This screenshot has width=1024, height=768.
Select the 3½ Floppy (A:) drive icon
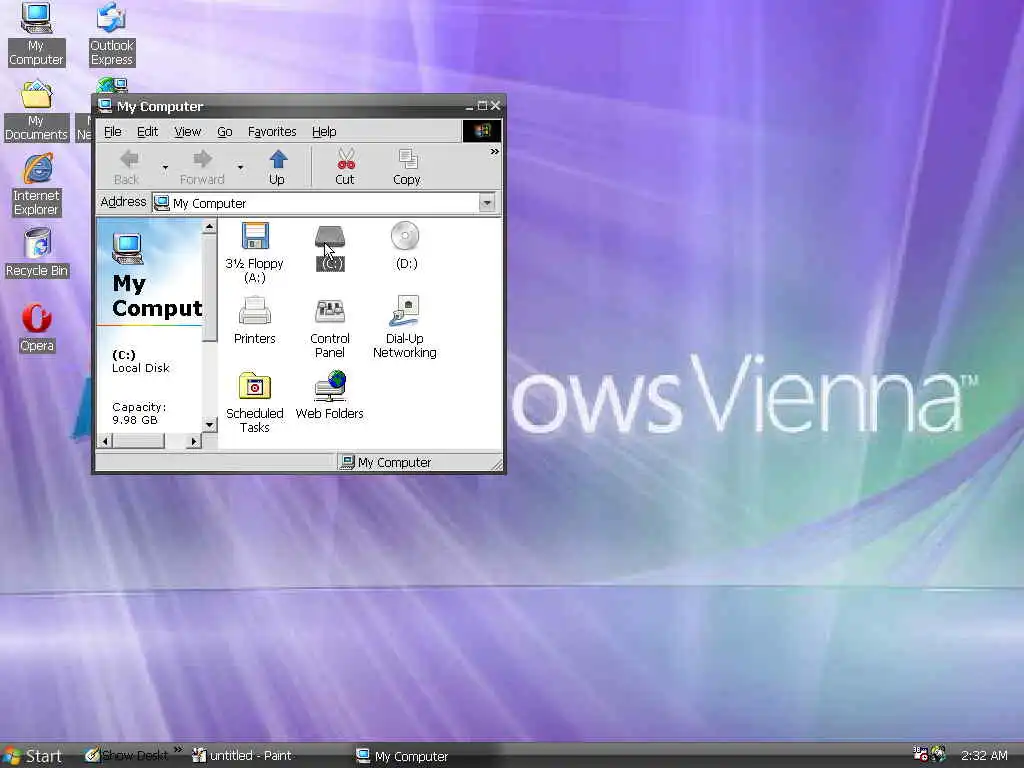pos(255,253)
